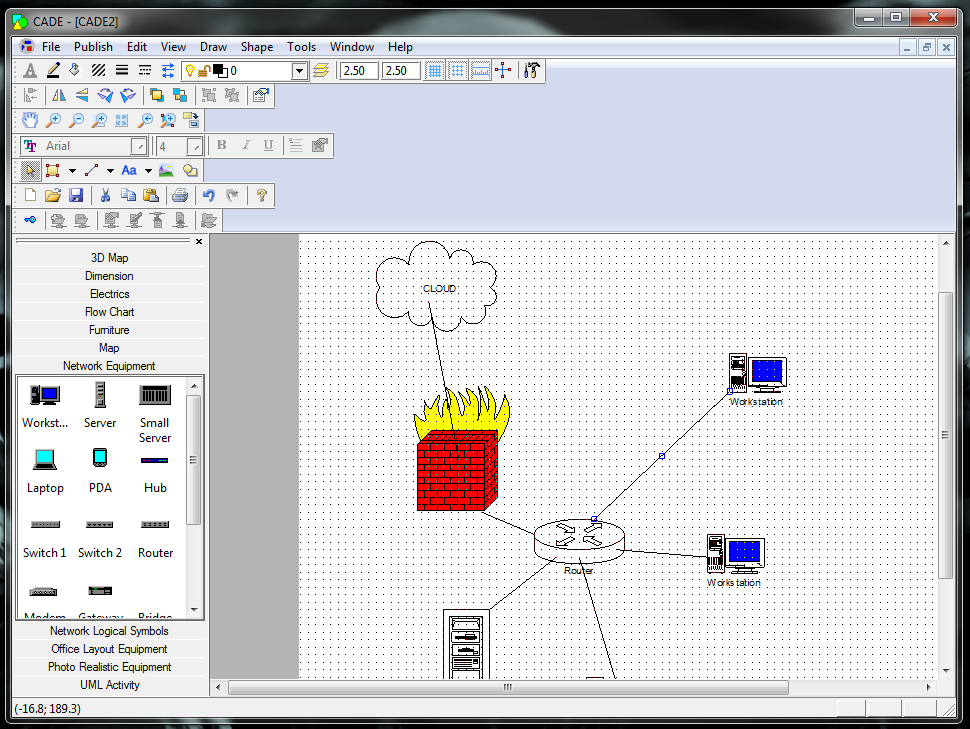This screenshot has height=729, width=970.
Task: Click the zoom previous icon
Action: 145,120
